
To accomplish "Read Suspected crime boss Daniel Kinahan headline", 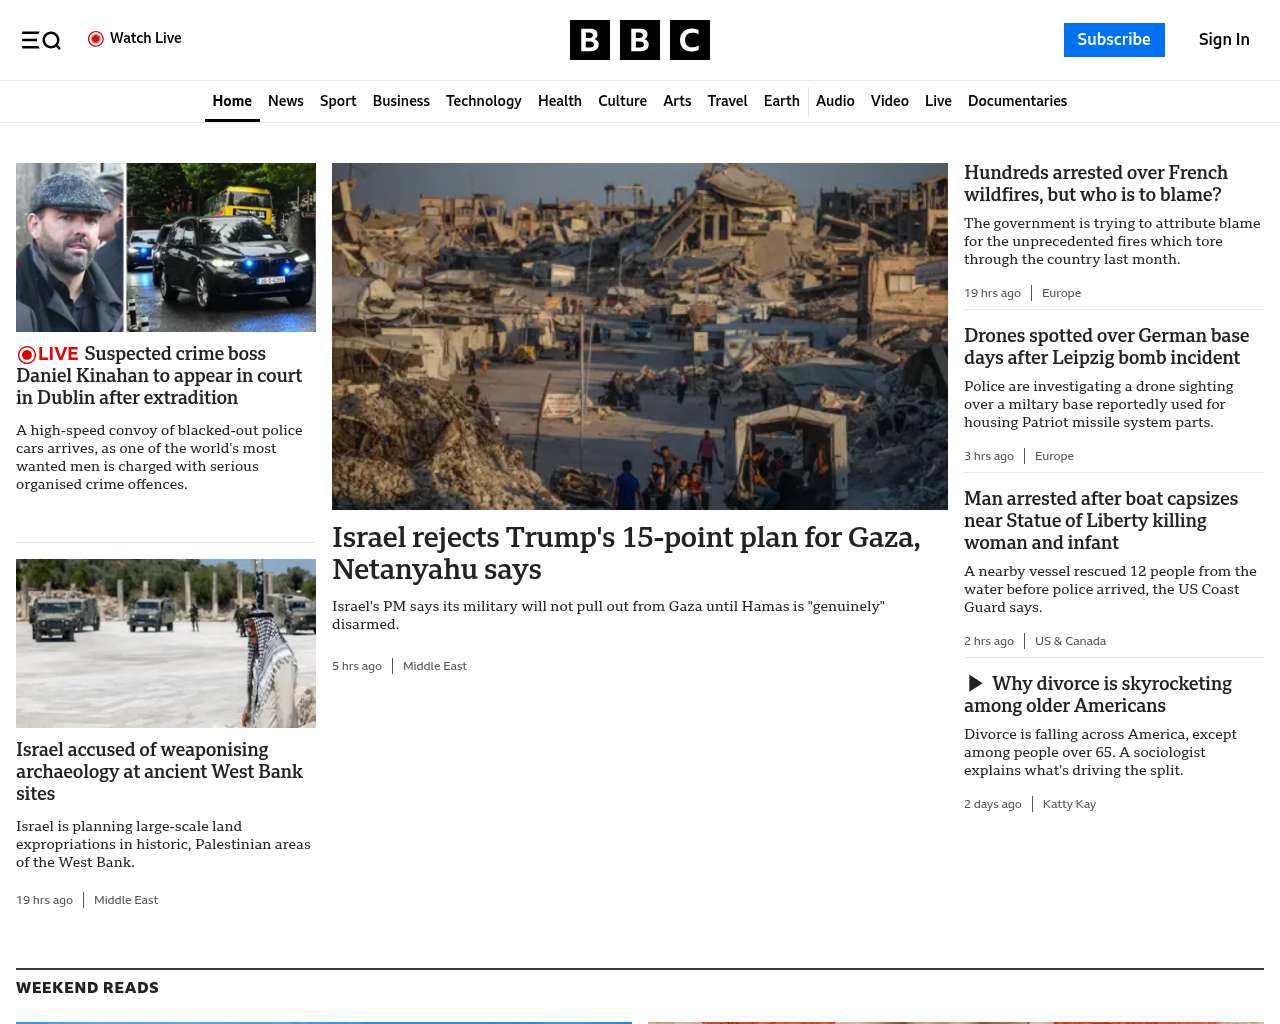I will point(159,376).
